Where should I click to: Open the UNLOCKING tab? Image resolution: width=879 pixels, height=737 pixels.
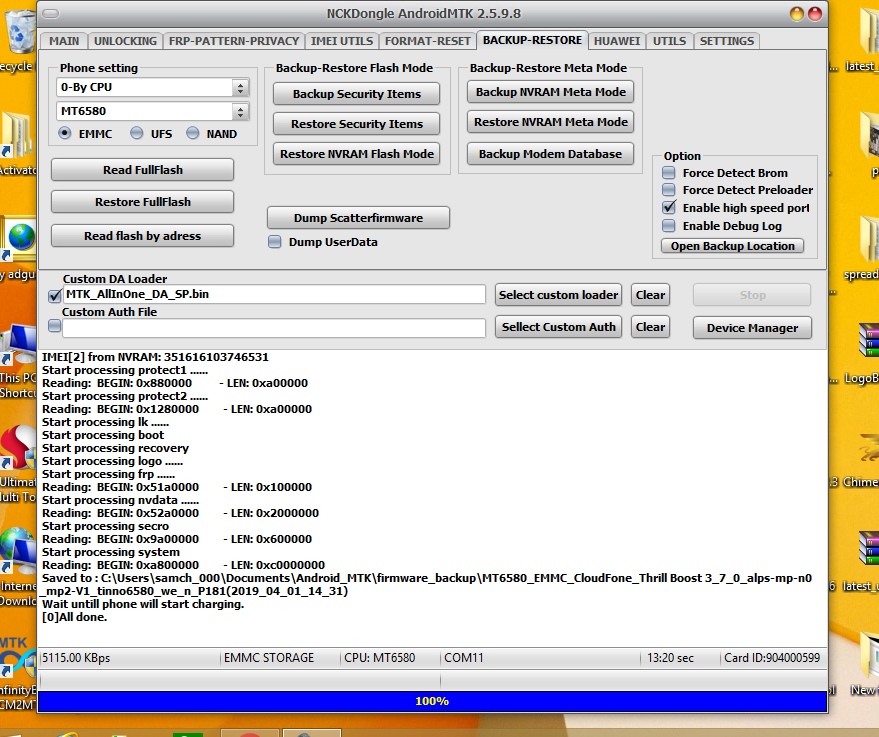[125, 41]
